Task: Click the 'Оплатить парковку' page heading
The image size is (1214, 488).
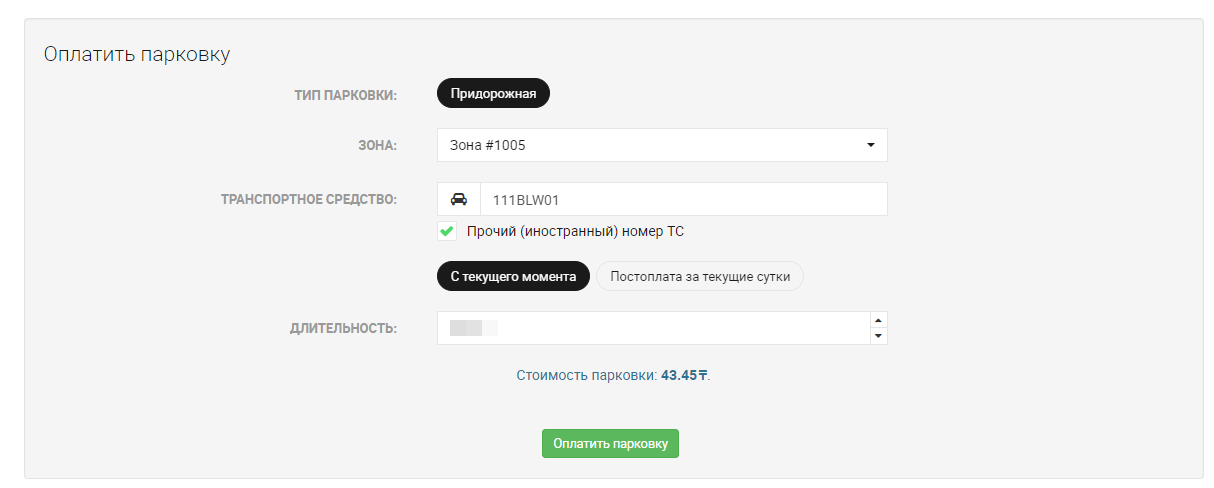Action: (137, 54)
